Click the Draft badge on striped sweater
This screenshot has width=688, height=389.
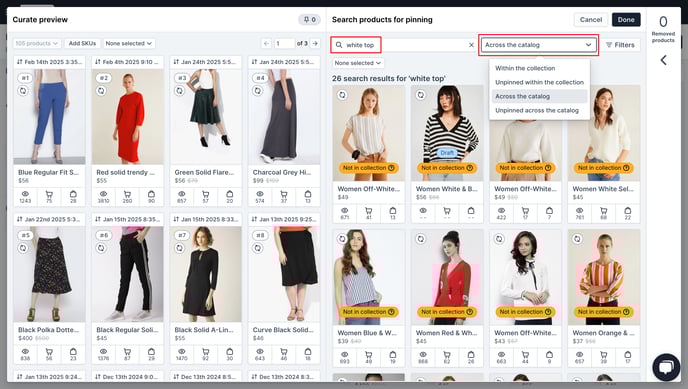pyautogui.click(x=447, y=153)
